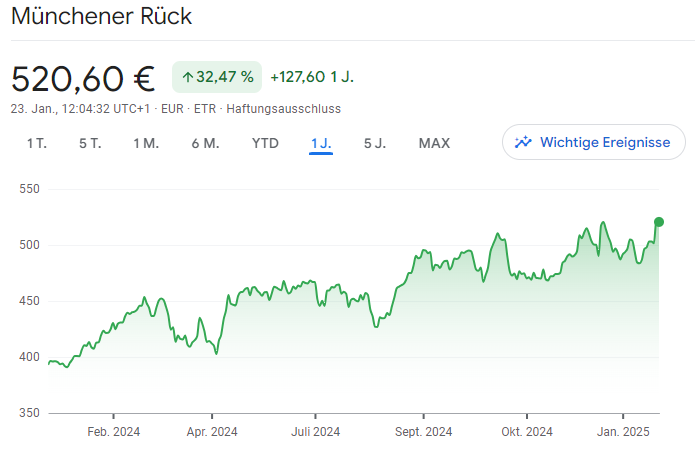
Task: Click the Juli 2024 axis label
Action: click(x=316, y=432)
